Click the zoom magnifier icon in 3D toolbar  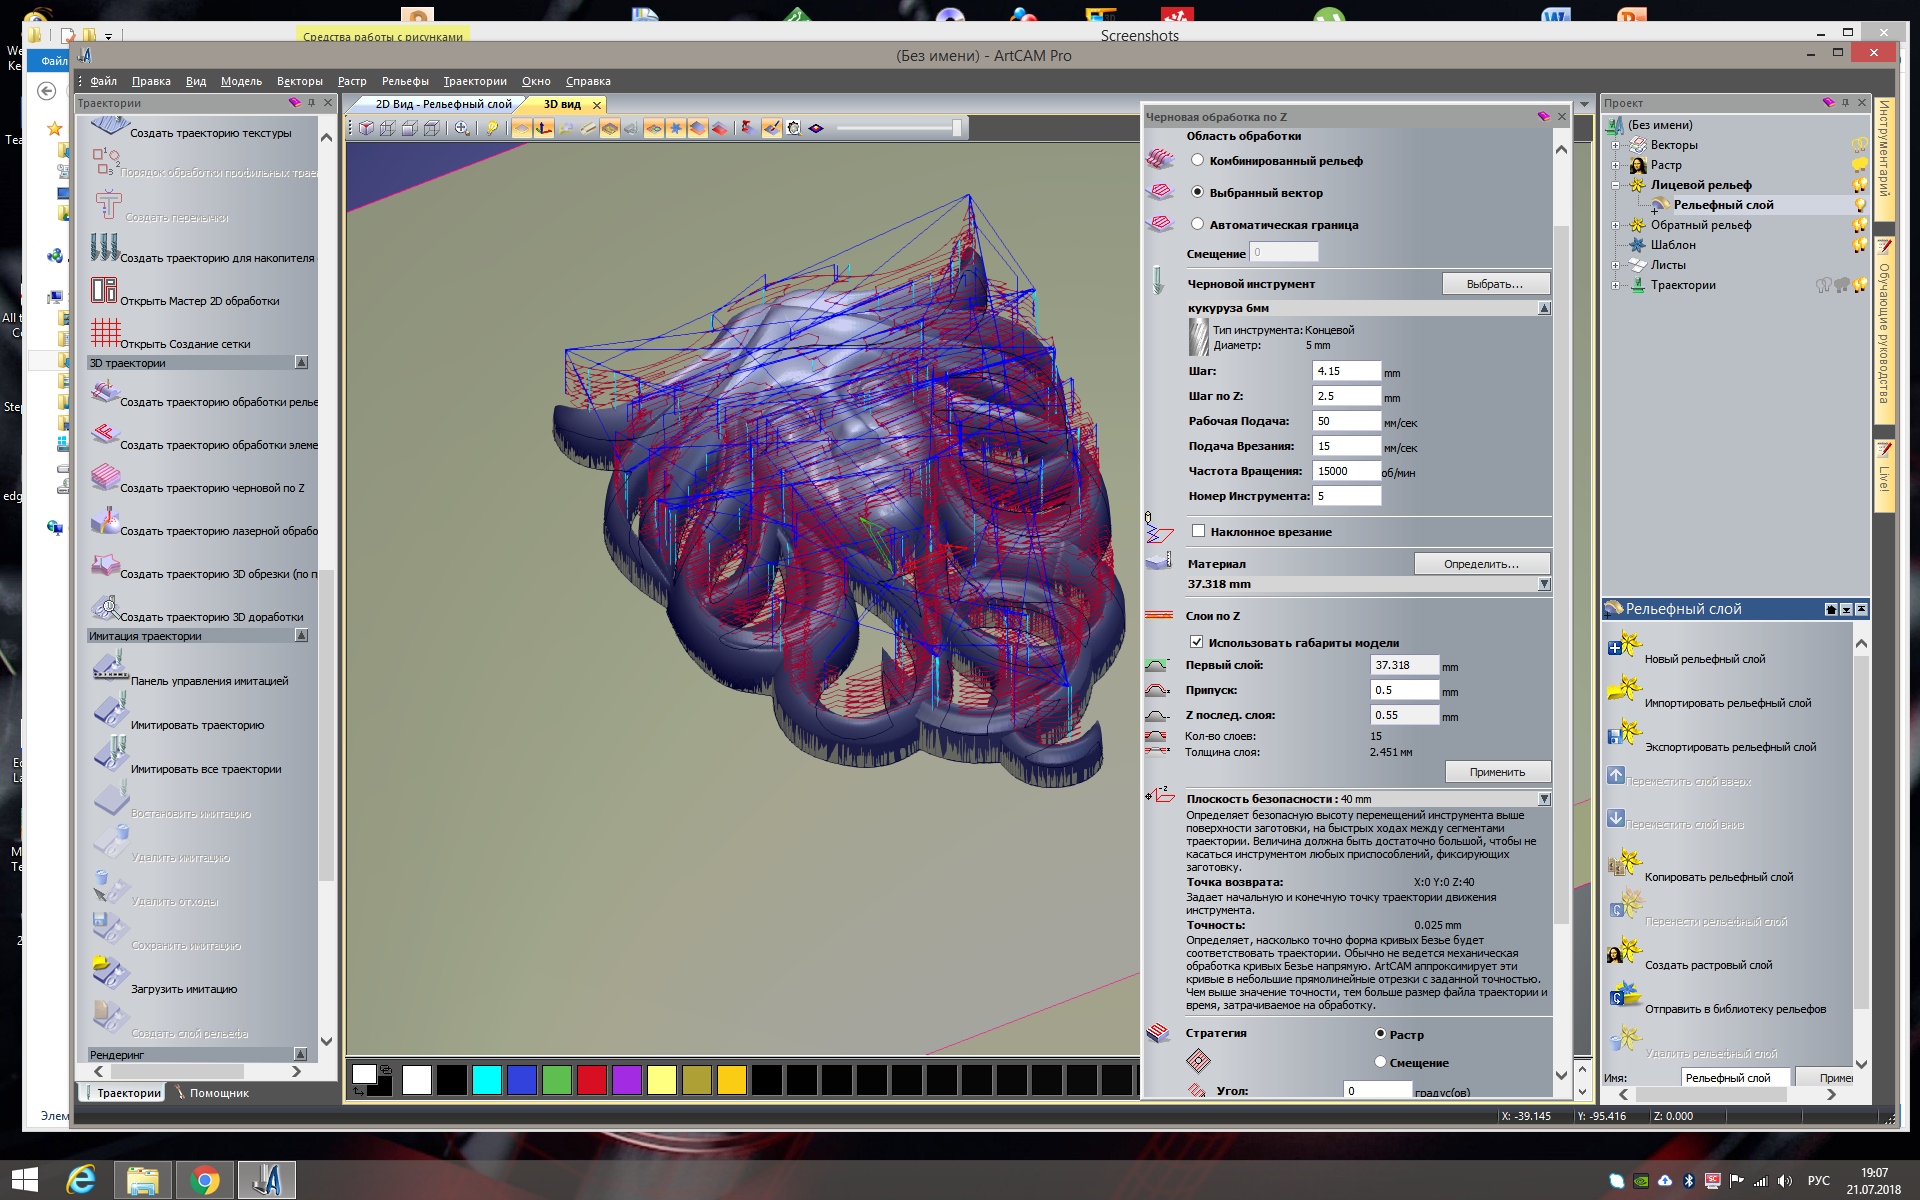pyautogui.click(x=461, y=128)
